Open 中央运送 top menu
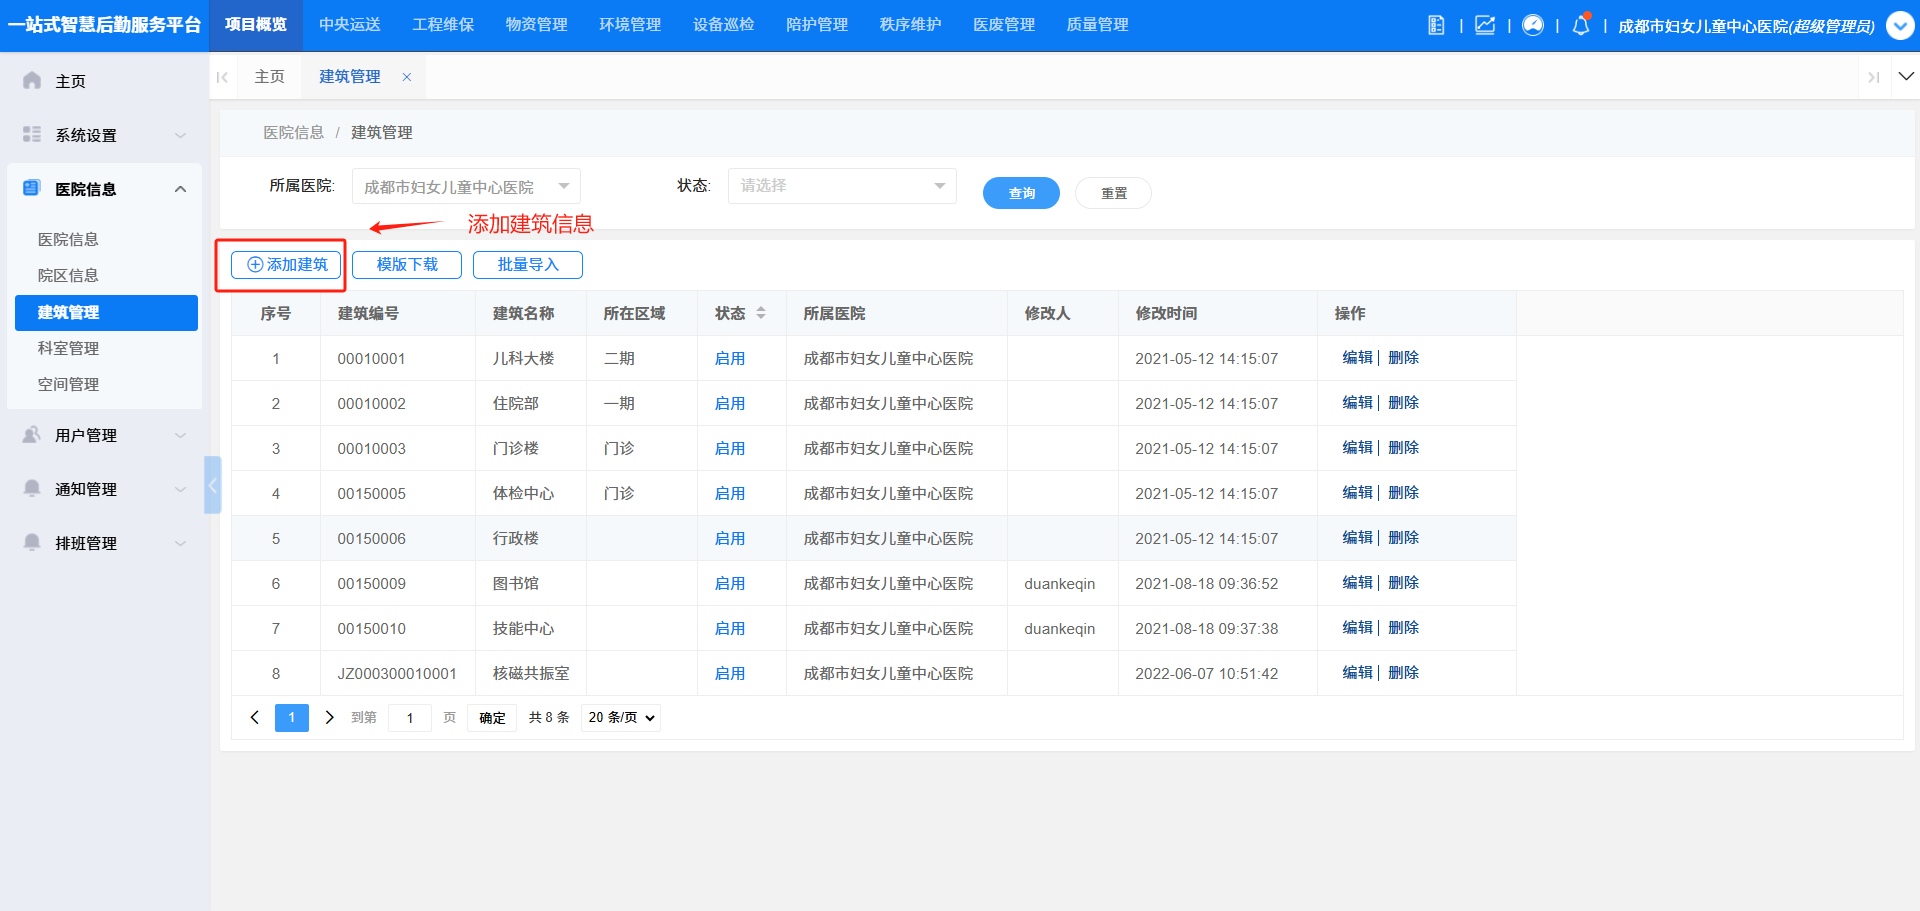The width and height of the screenshot is (1920, 911). point(350,25)
